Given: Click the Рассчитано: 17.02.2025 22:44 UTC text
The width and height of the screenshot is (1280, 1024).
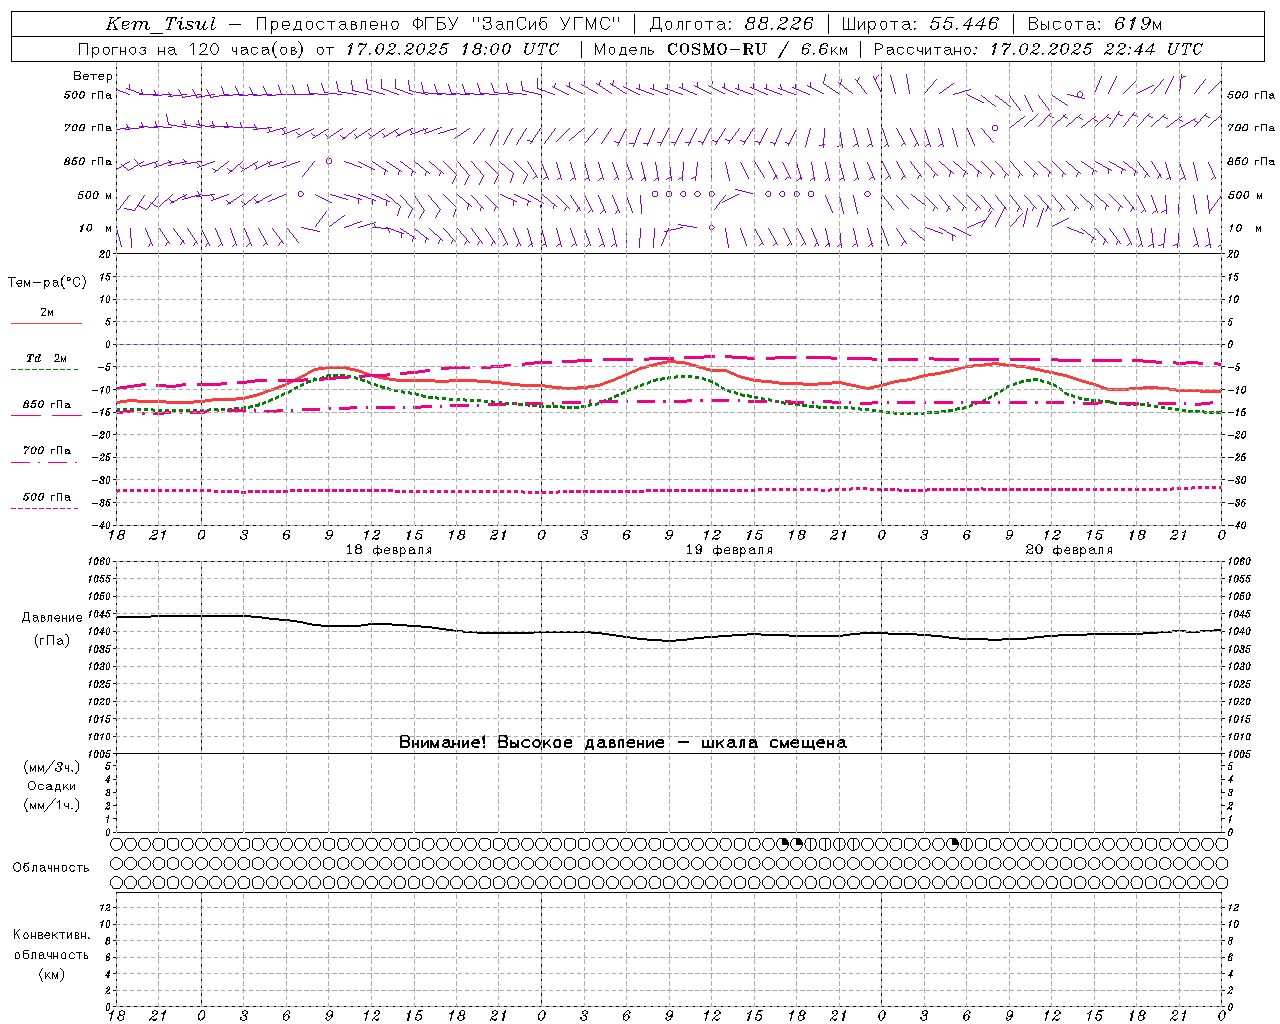Looking at the screenshot, I should pos(1038,49).
